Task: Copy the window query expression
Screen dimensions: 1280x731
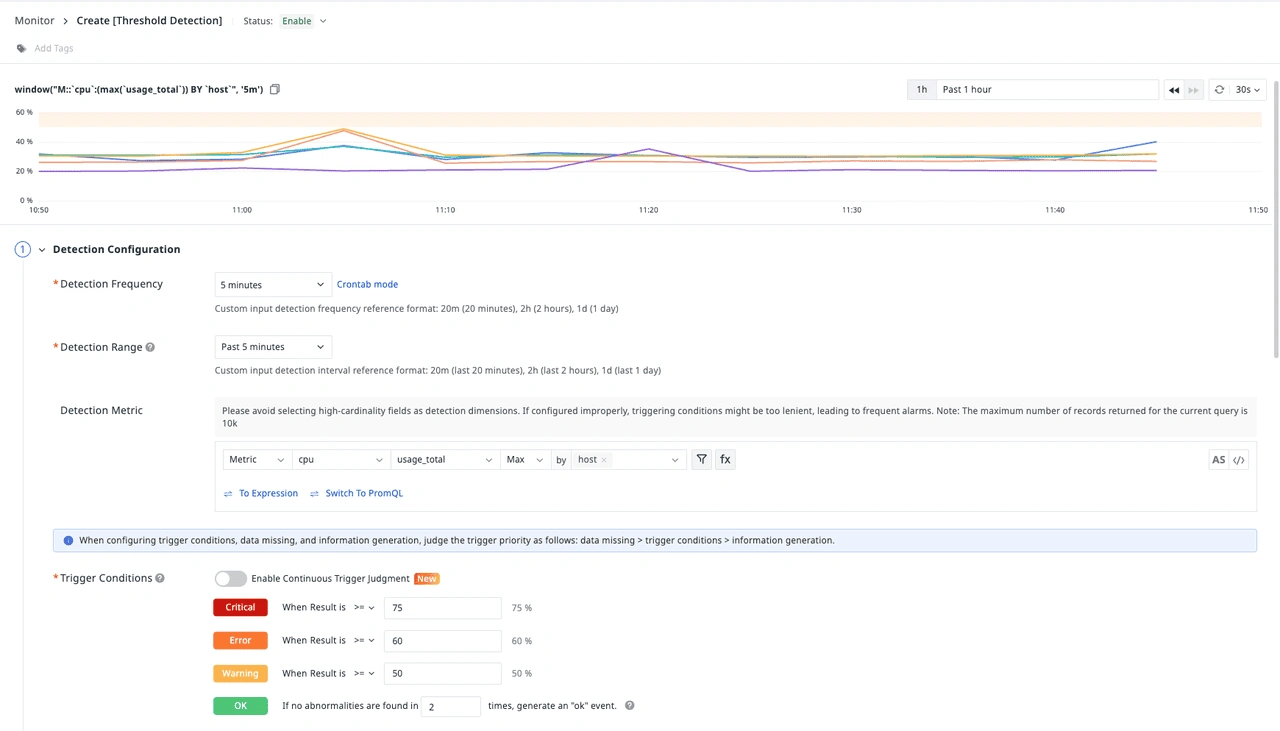Action: [x=275, y=89]
